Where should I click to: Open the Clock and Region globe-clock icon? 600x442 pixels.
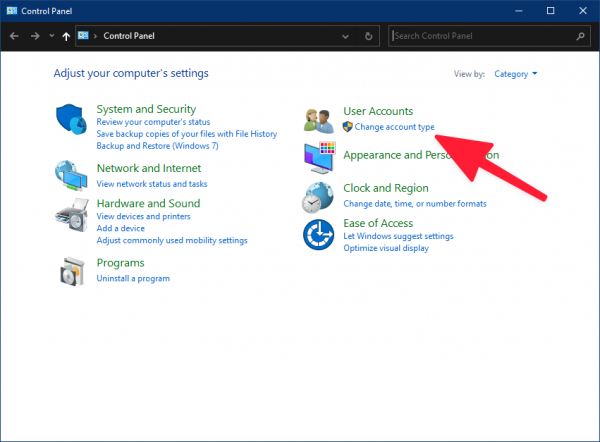tap(318, 197)
